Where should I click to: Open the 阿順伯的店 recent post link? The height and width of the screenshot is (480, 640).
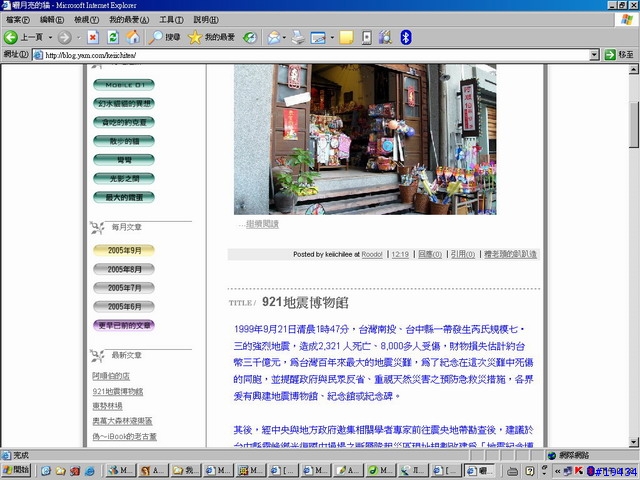click(111, 376)
